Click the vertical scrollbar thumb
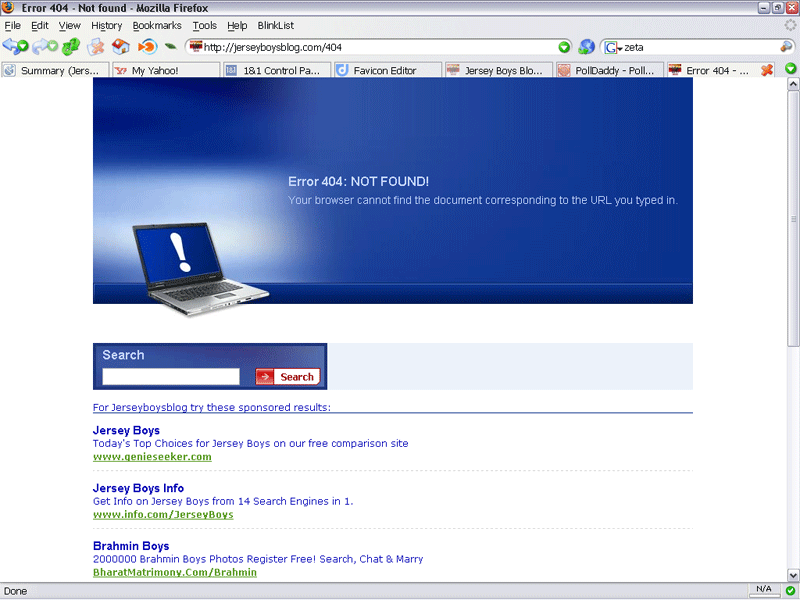Image resolution: width=800 pixels, height=600 pixels. tap(793, 219)
